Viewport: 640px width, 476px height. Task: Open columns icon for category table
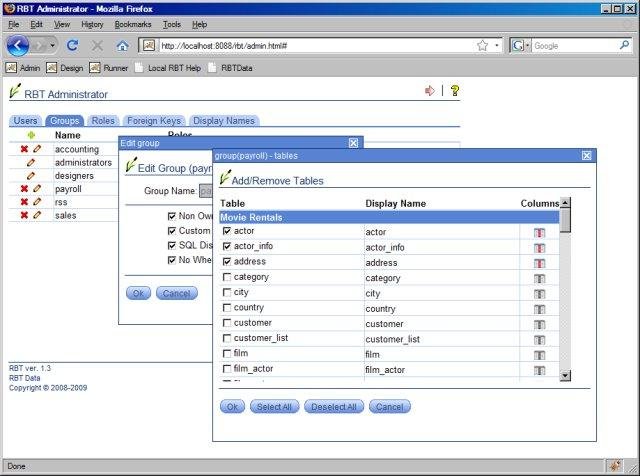(539, 279)
